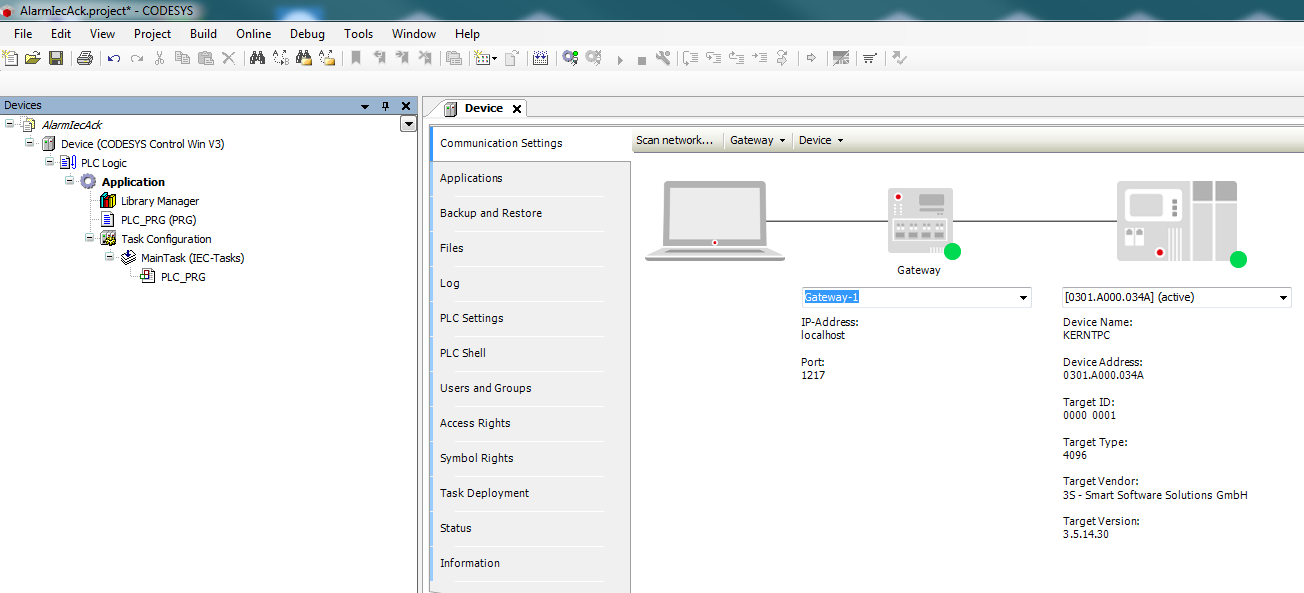Click the Build icon in toolbar
This screenshot has width=1304, height=593.
540,58
